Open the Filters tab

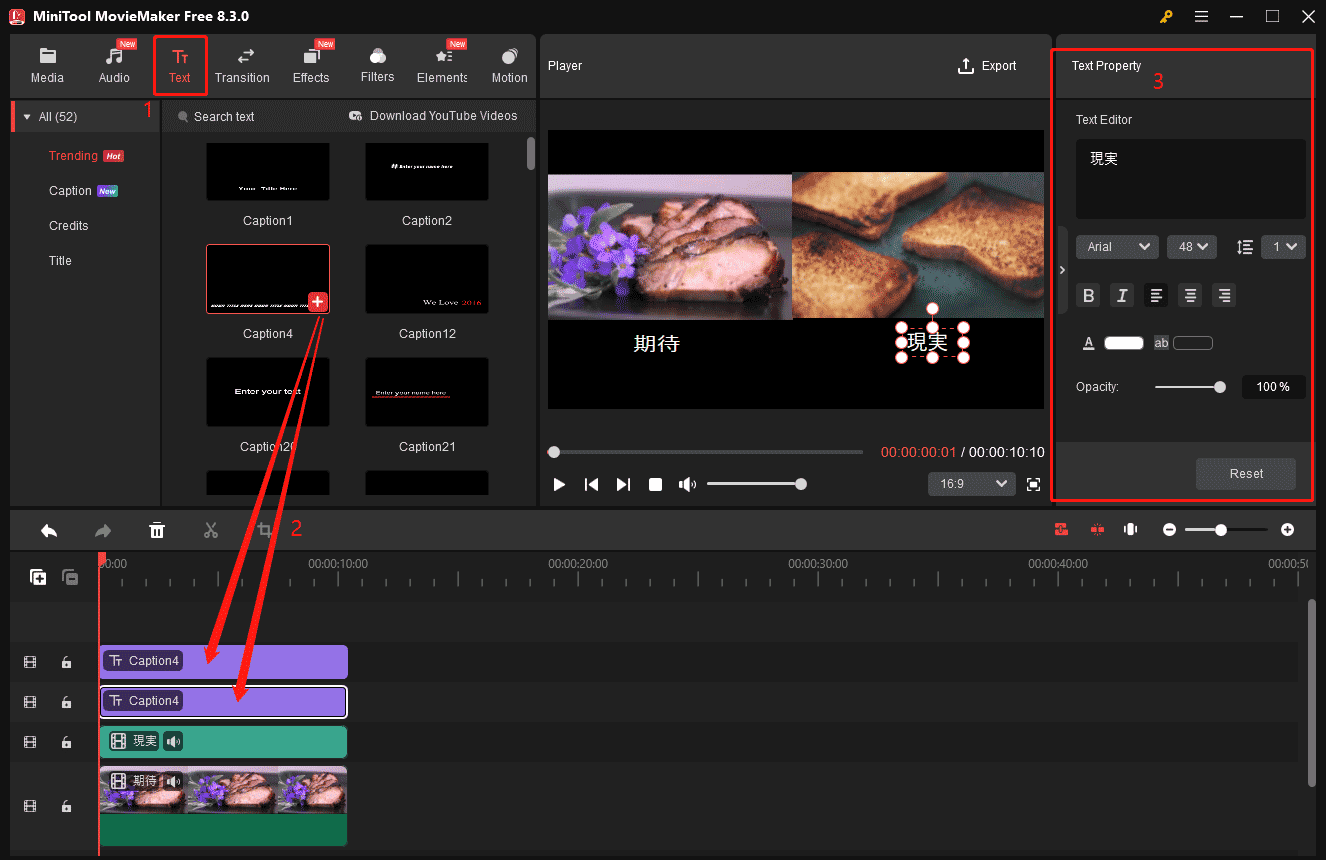[377, 65]
